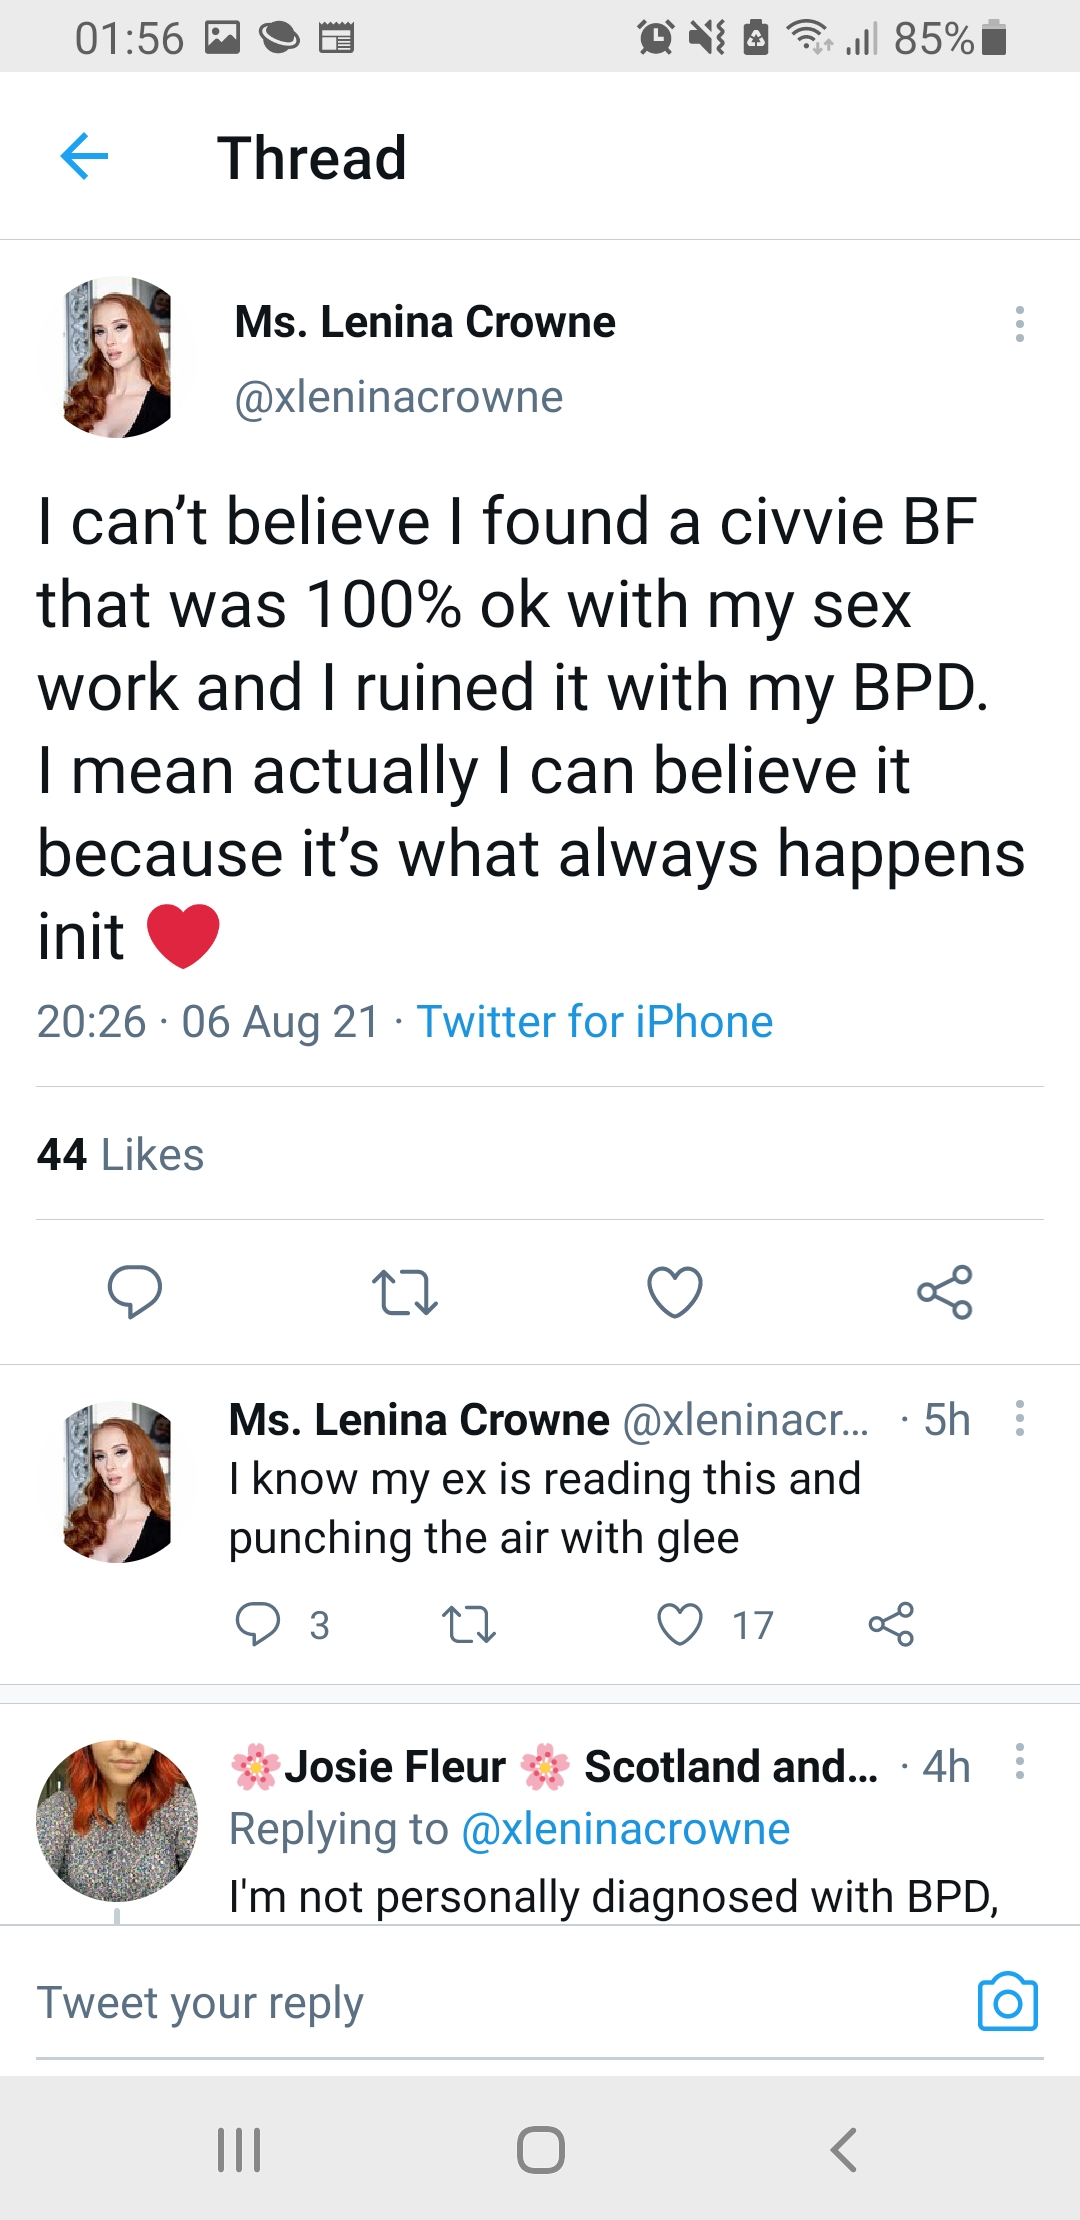Screen dimensions: 1080x2220
Task: Like the main tweet with heart icon
Action: (x=675, y=1291)
